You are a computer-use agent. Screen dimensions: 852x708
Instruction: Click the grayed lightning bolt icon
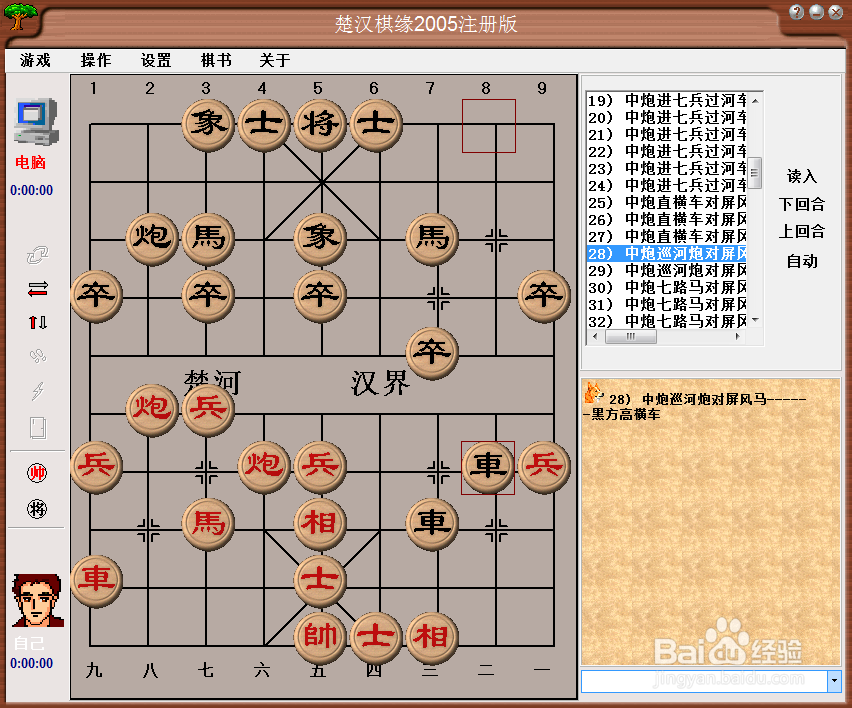pyautogui.click(x=37, y=390)
